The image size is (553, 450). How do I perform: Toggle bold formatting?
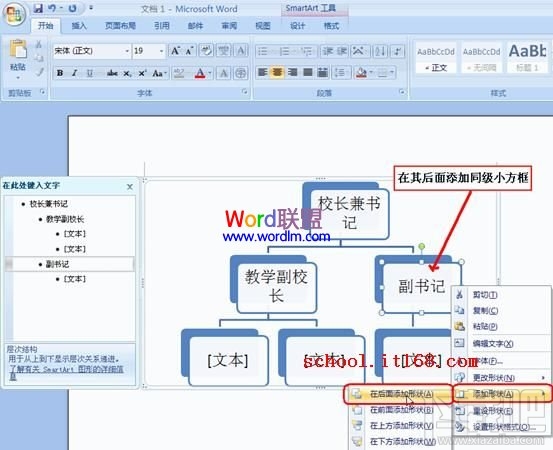point(60,73)
